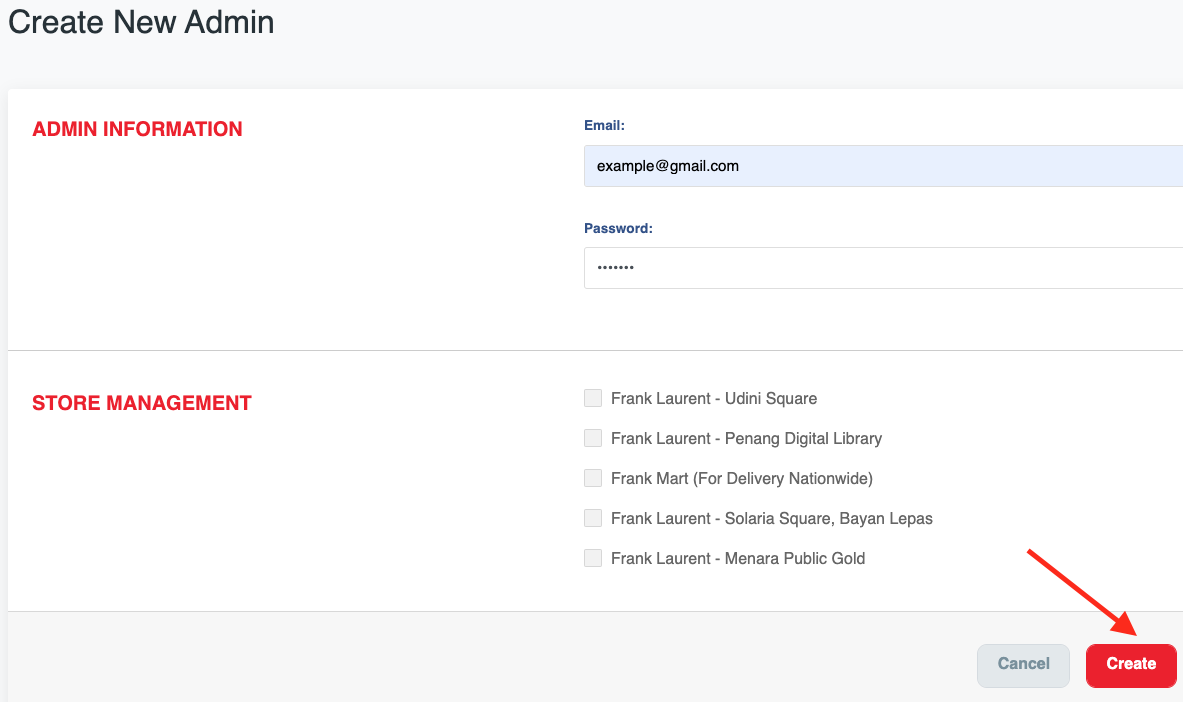The image size is (1183, 702).
Task: Check the Frank Laurent - Udini Square checkbox
Action: point(593,398)
